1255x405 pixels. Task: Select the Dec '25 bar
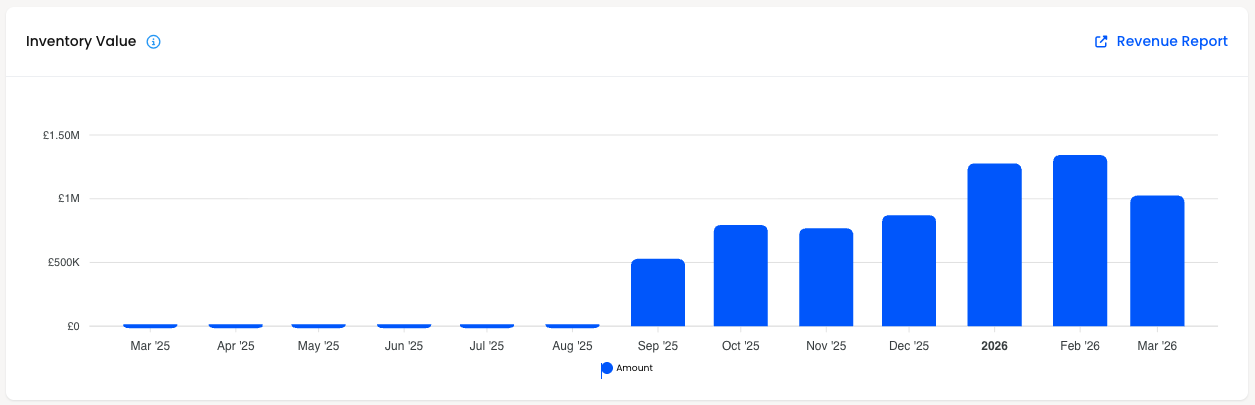909,271
